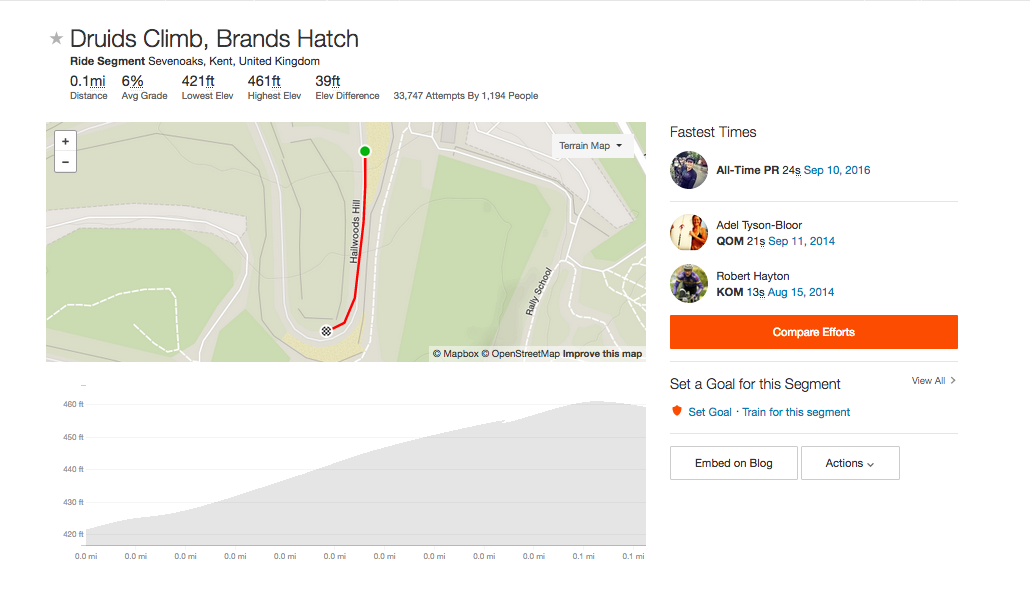Click the orange Set Goal shield icon
Screen dimensions: 1030x589
[677, 411]
